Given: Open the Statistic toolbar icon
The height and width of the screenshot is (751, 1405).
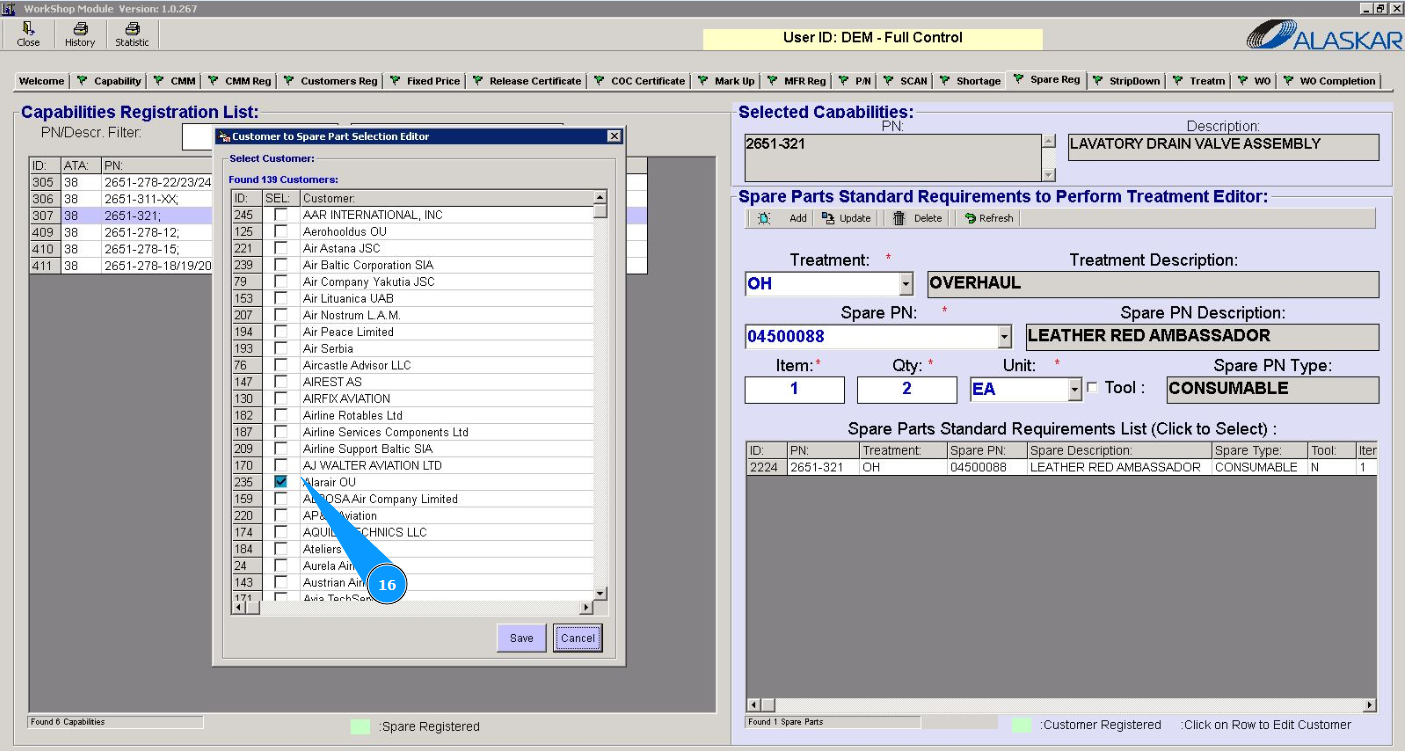Looking at the screenshot, I should tap(132, 35).
